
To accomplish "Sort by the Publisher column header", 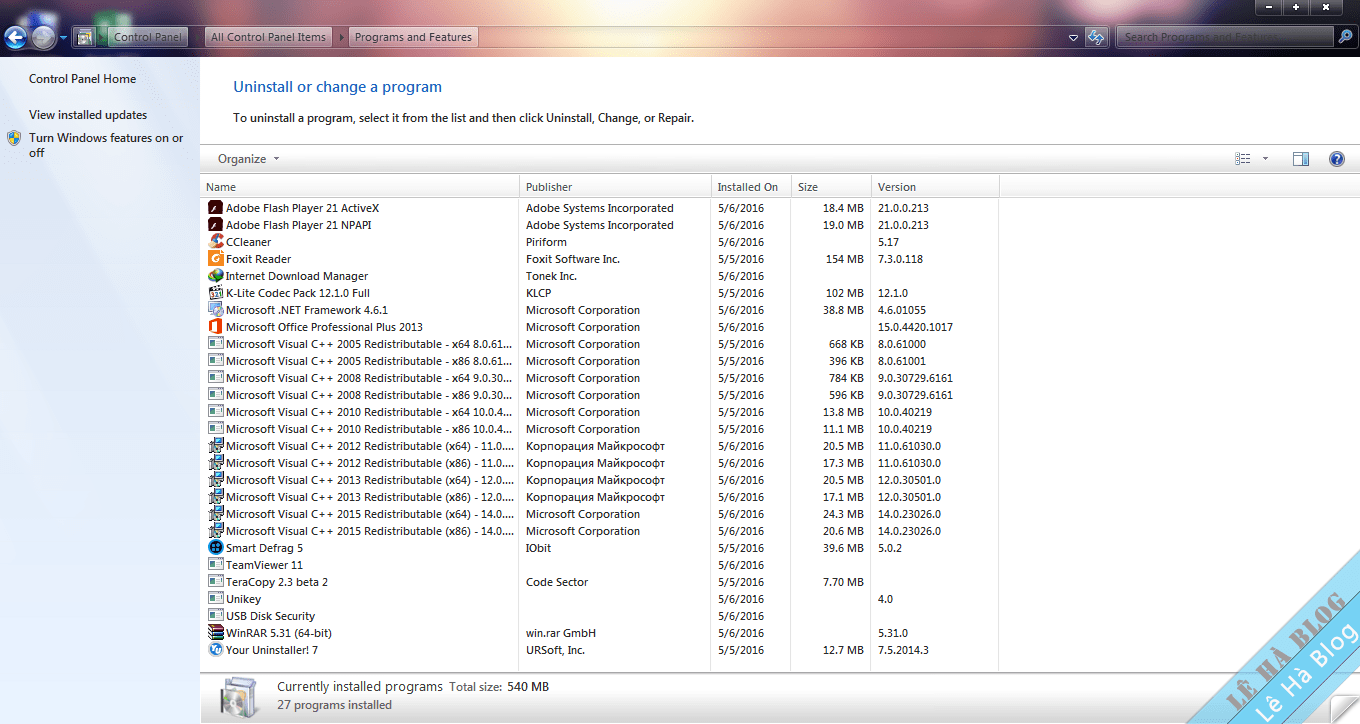I will tap(615, 187).
